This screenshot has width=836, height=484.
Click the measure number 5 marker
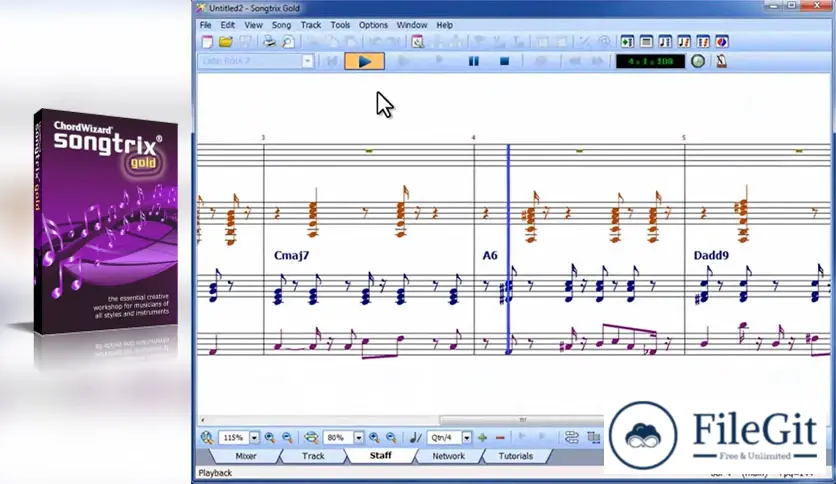point(684,138)
